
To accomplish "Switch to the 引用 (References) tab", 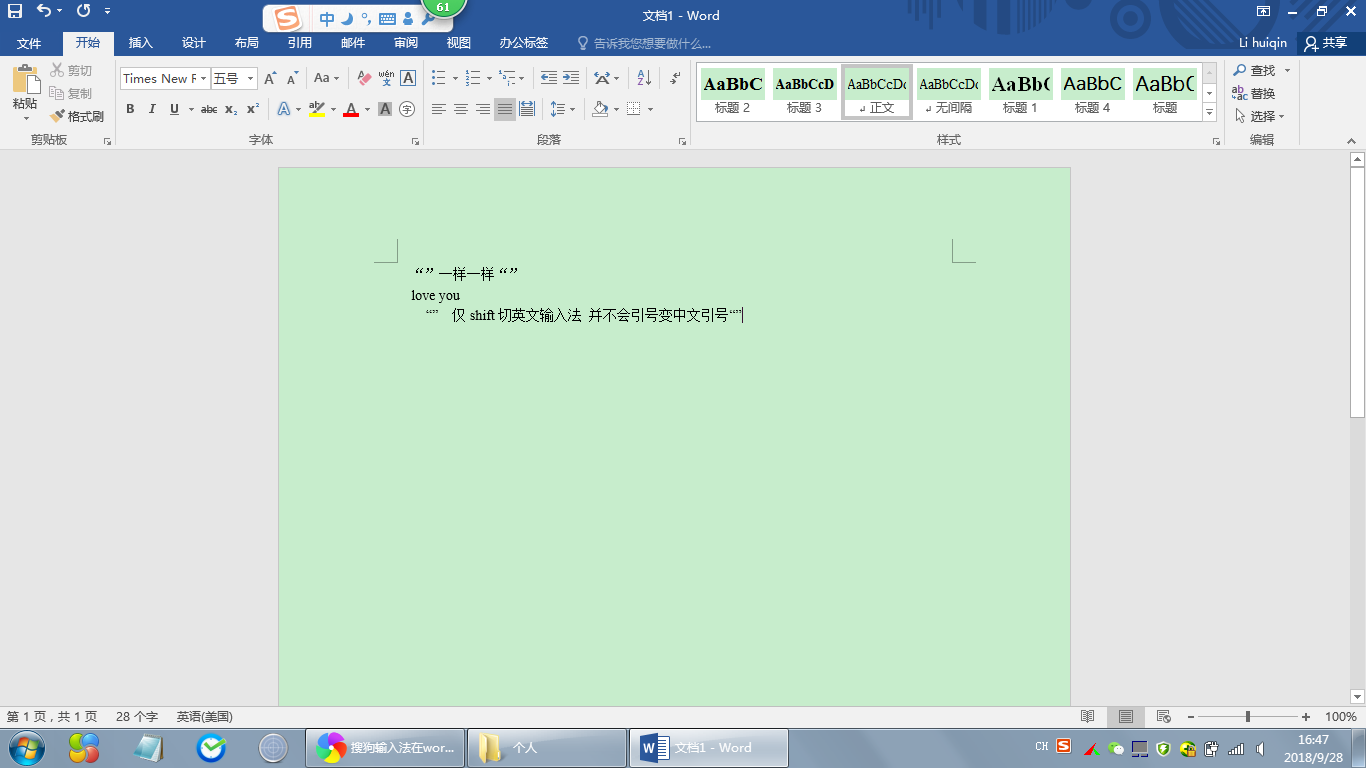I will coord(300,43).
